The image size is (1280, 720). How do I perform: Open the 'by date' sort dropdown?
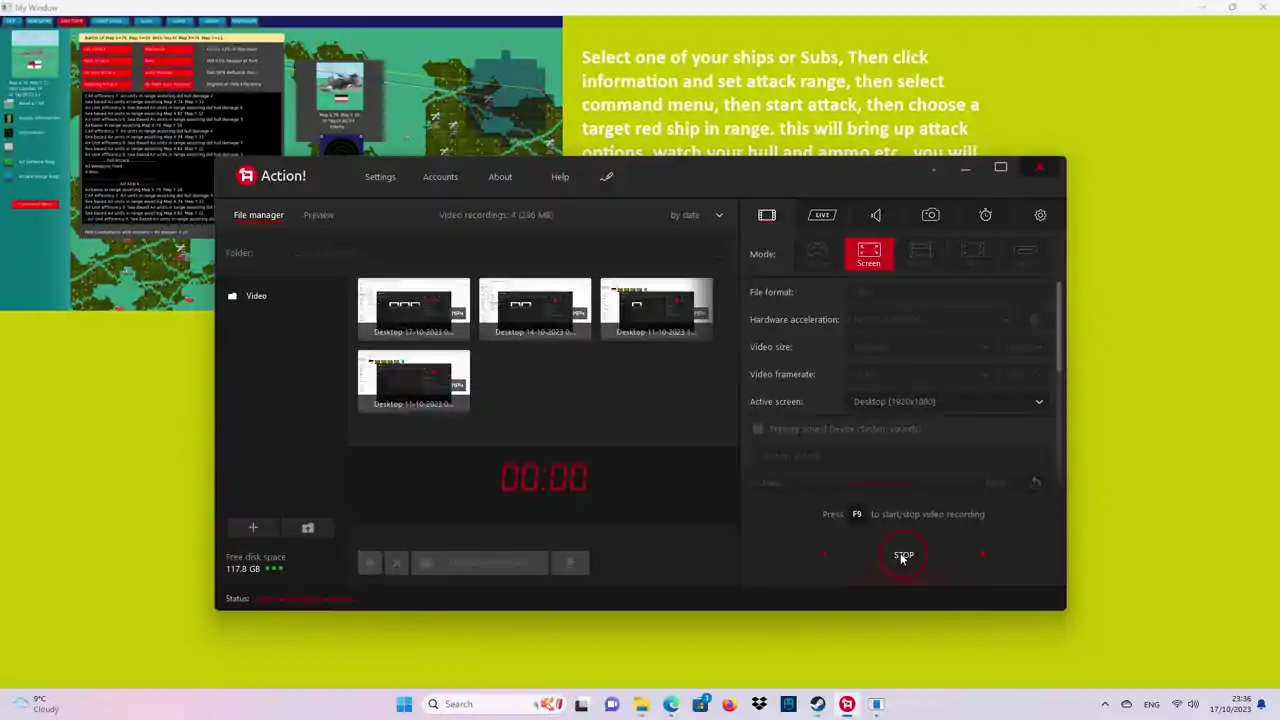pyautogui.click(x=697, y=215)
